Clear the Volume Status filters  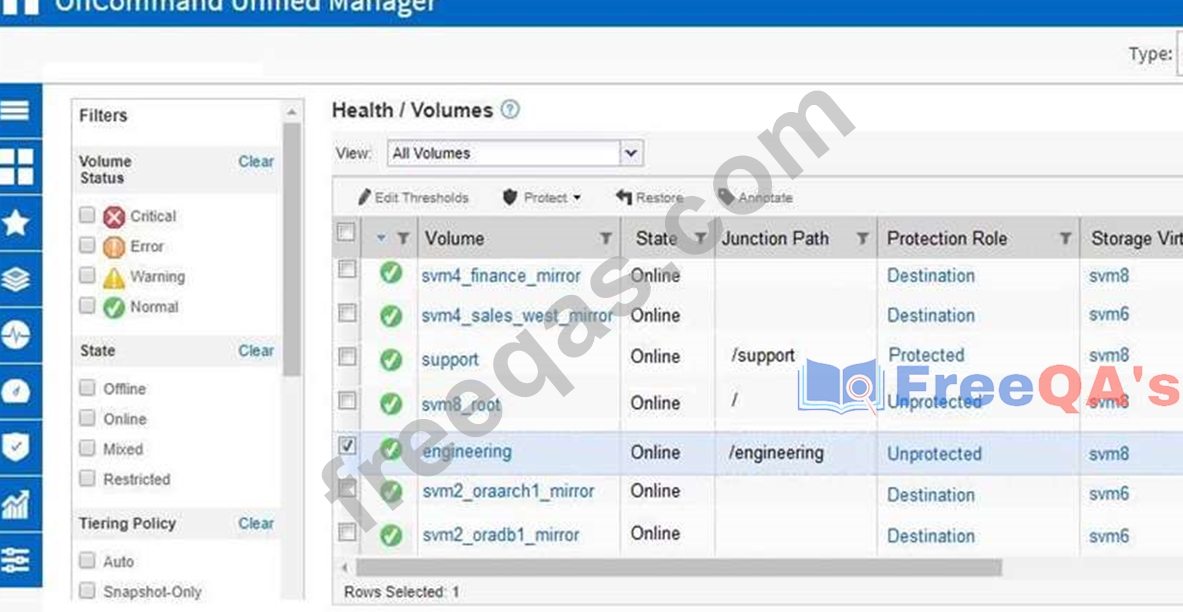tap(256, 161)
